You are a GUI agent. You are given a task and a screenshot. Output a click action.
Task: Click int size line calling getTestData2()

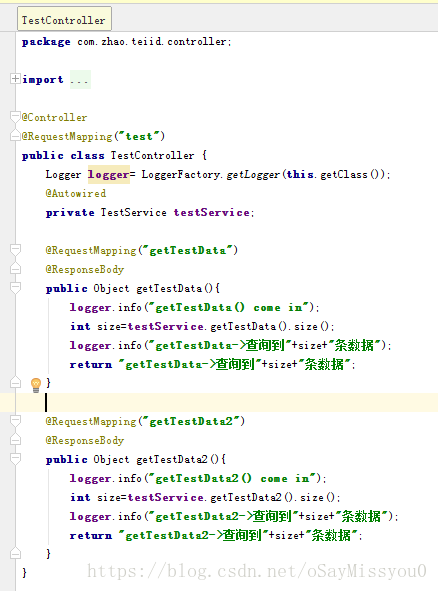(x=205, y=497)
